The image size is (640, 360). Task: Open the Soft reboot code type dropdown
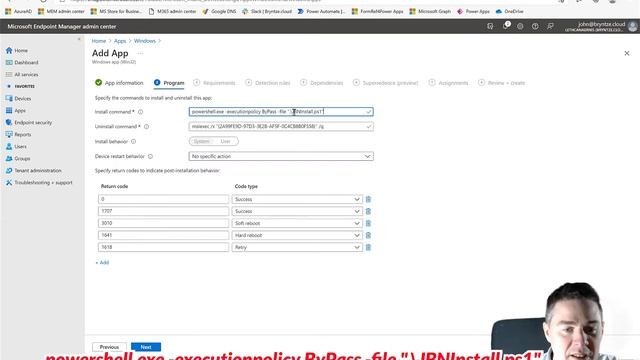point(297,223)
